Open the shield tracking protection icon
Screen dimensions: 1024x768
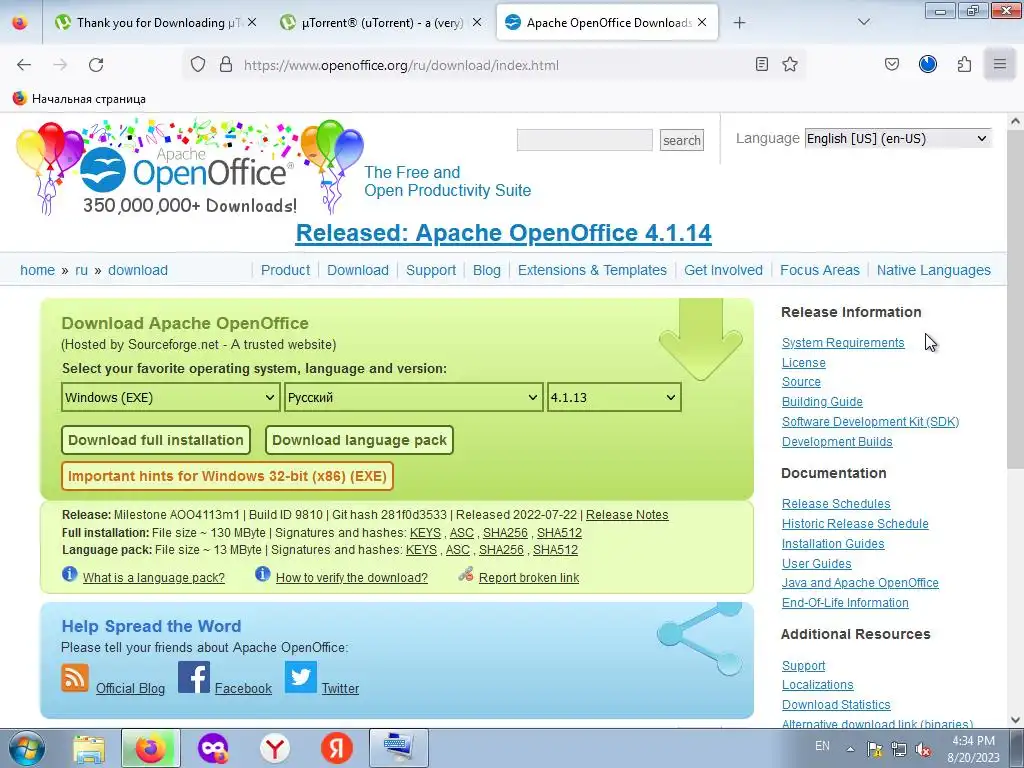pos(198,65)
